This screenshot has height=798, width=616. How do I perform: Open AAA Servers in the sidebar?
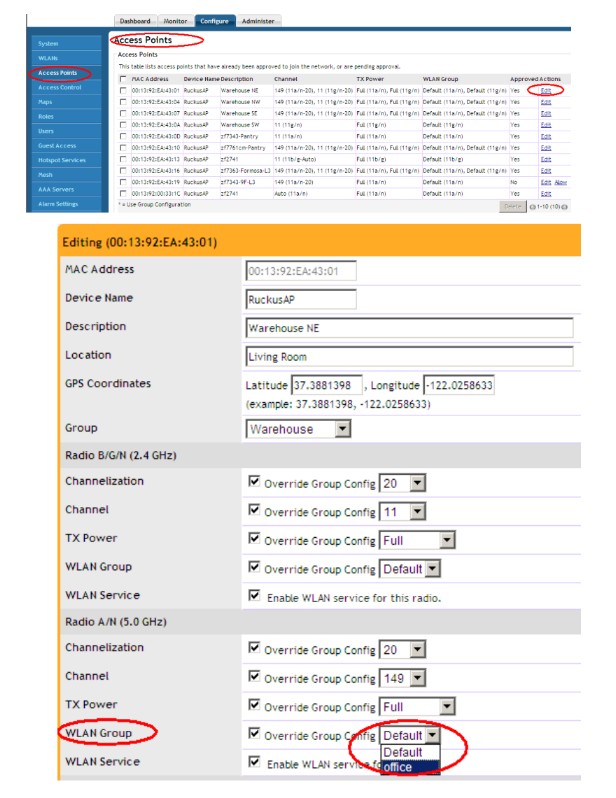[66, 189]
